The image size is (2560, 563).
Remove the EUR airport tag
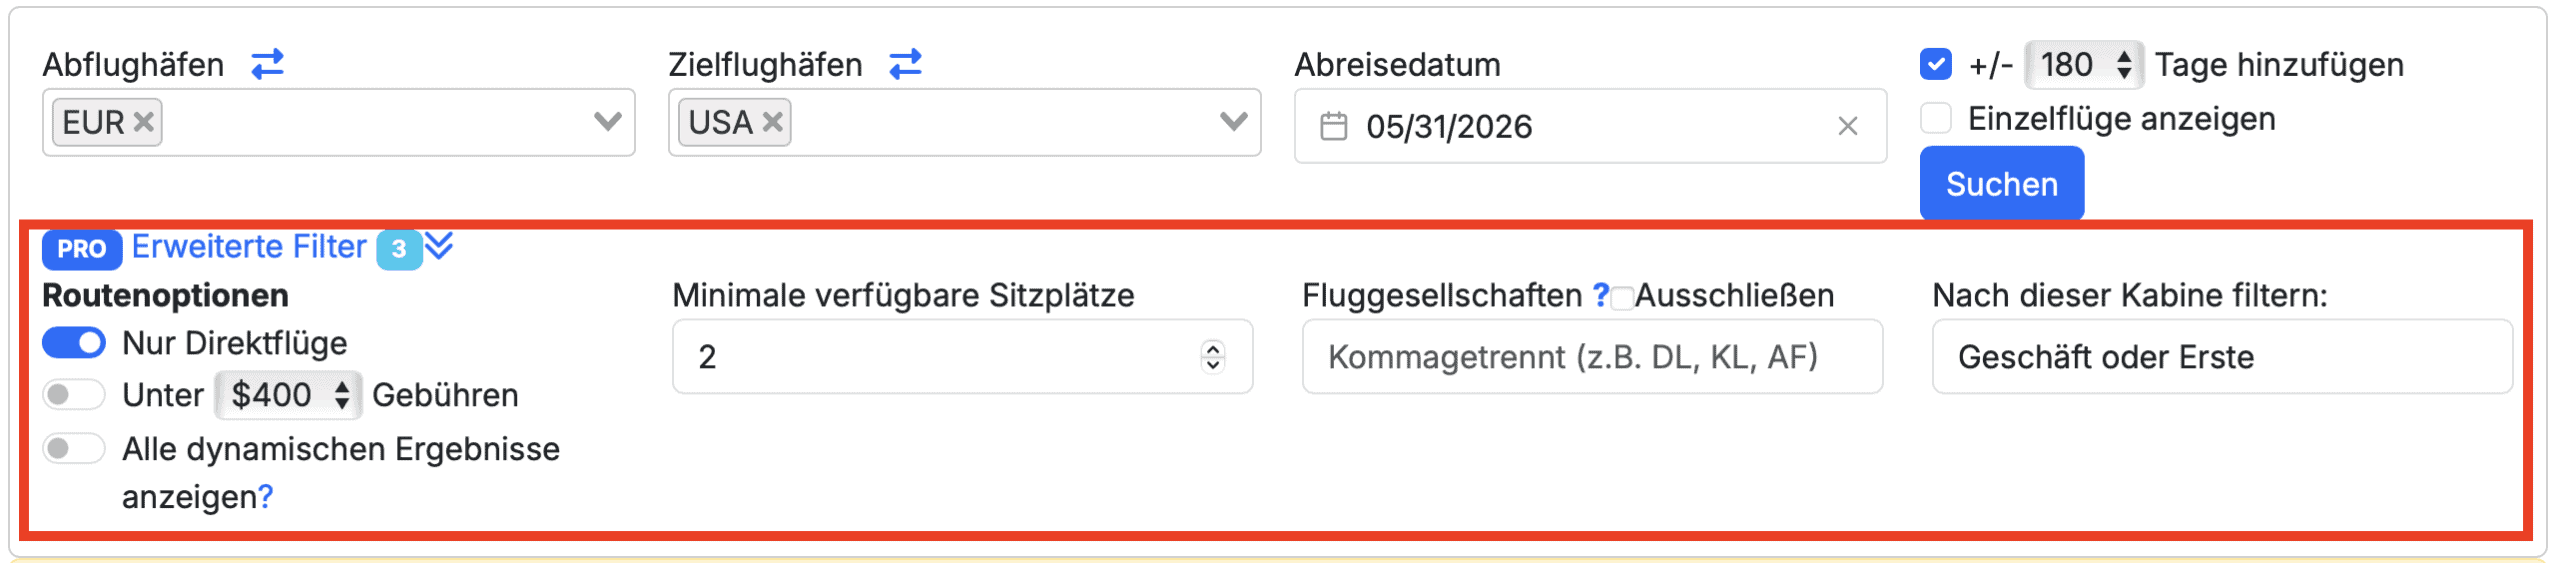[144, 122]
